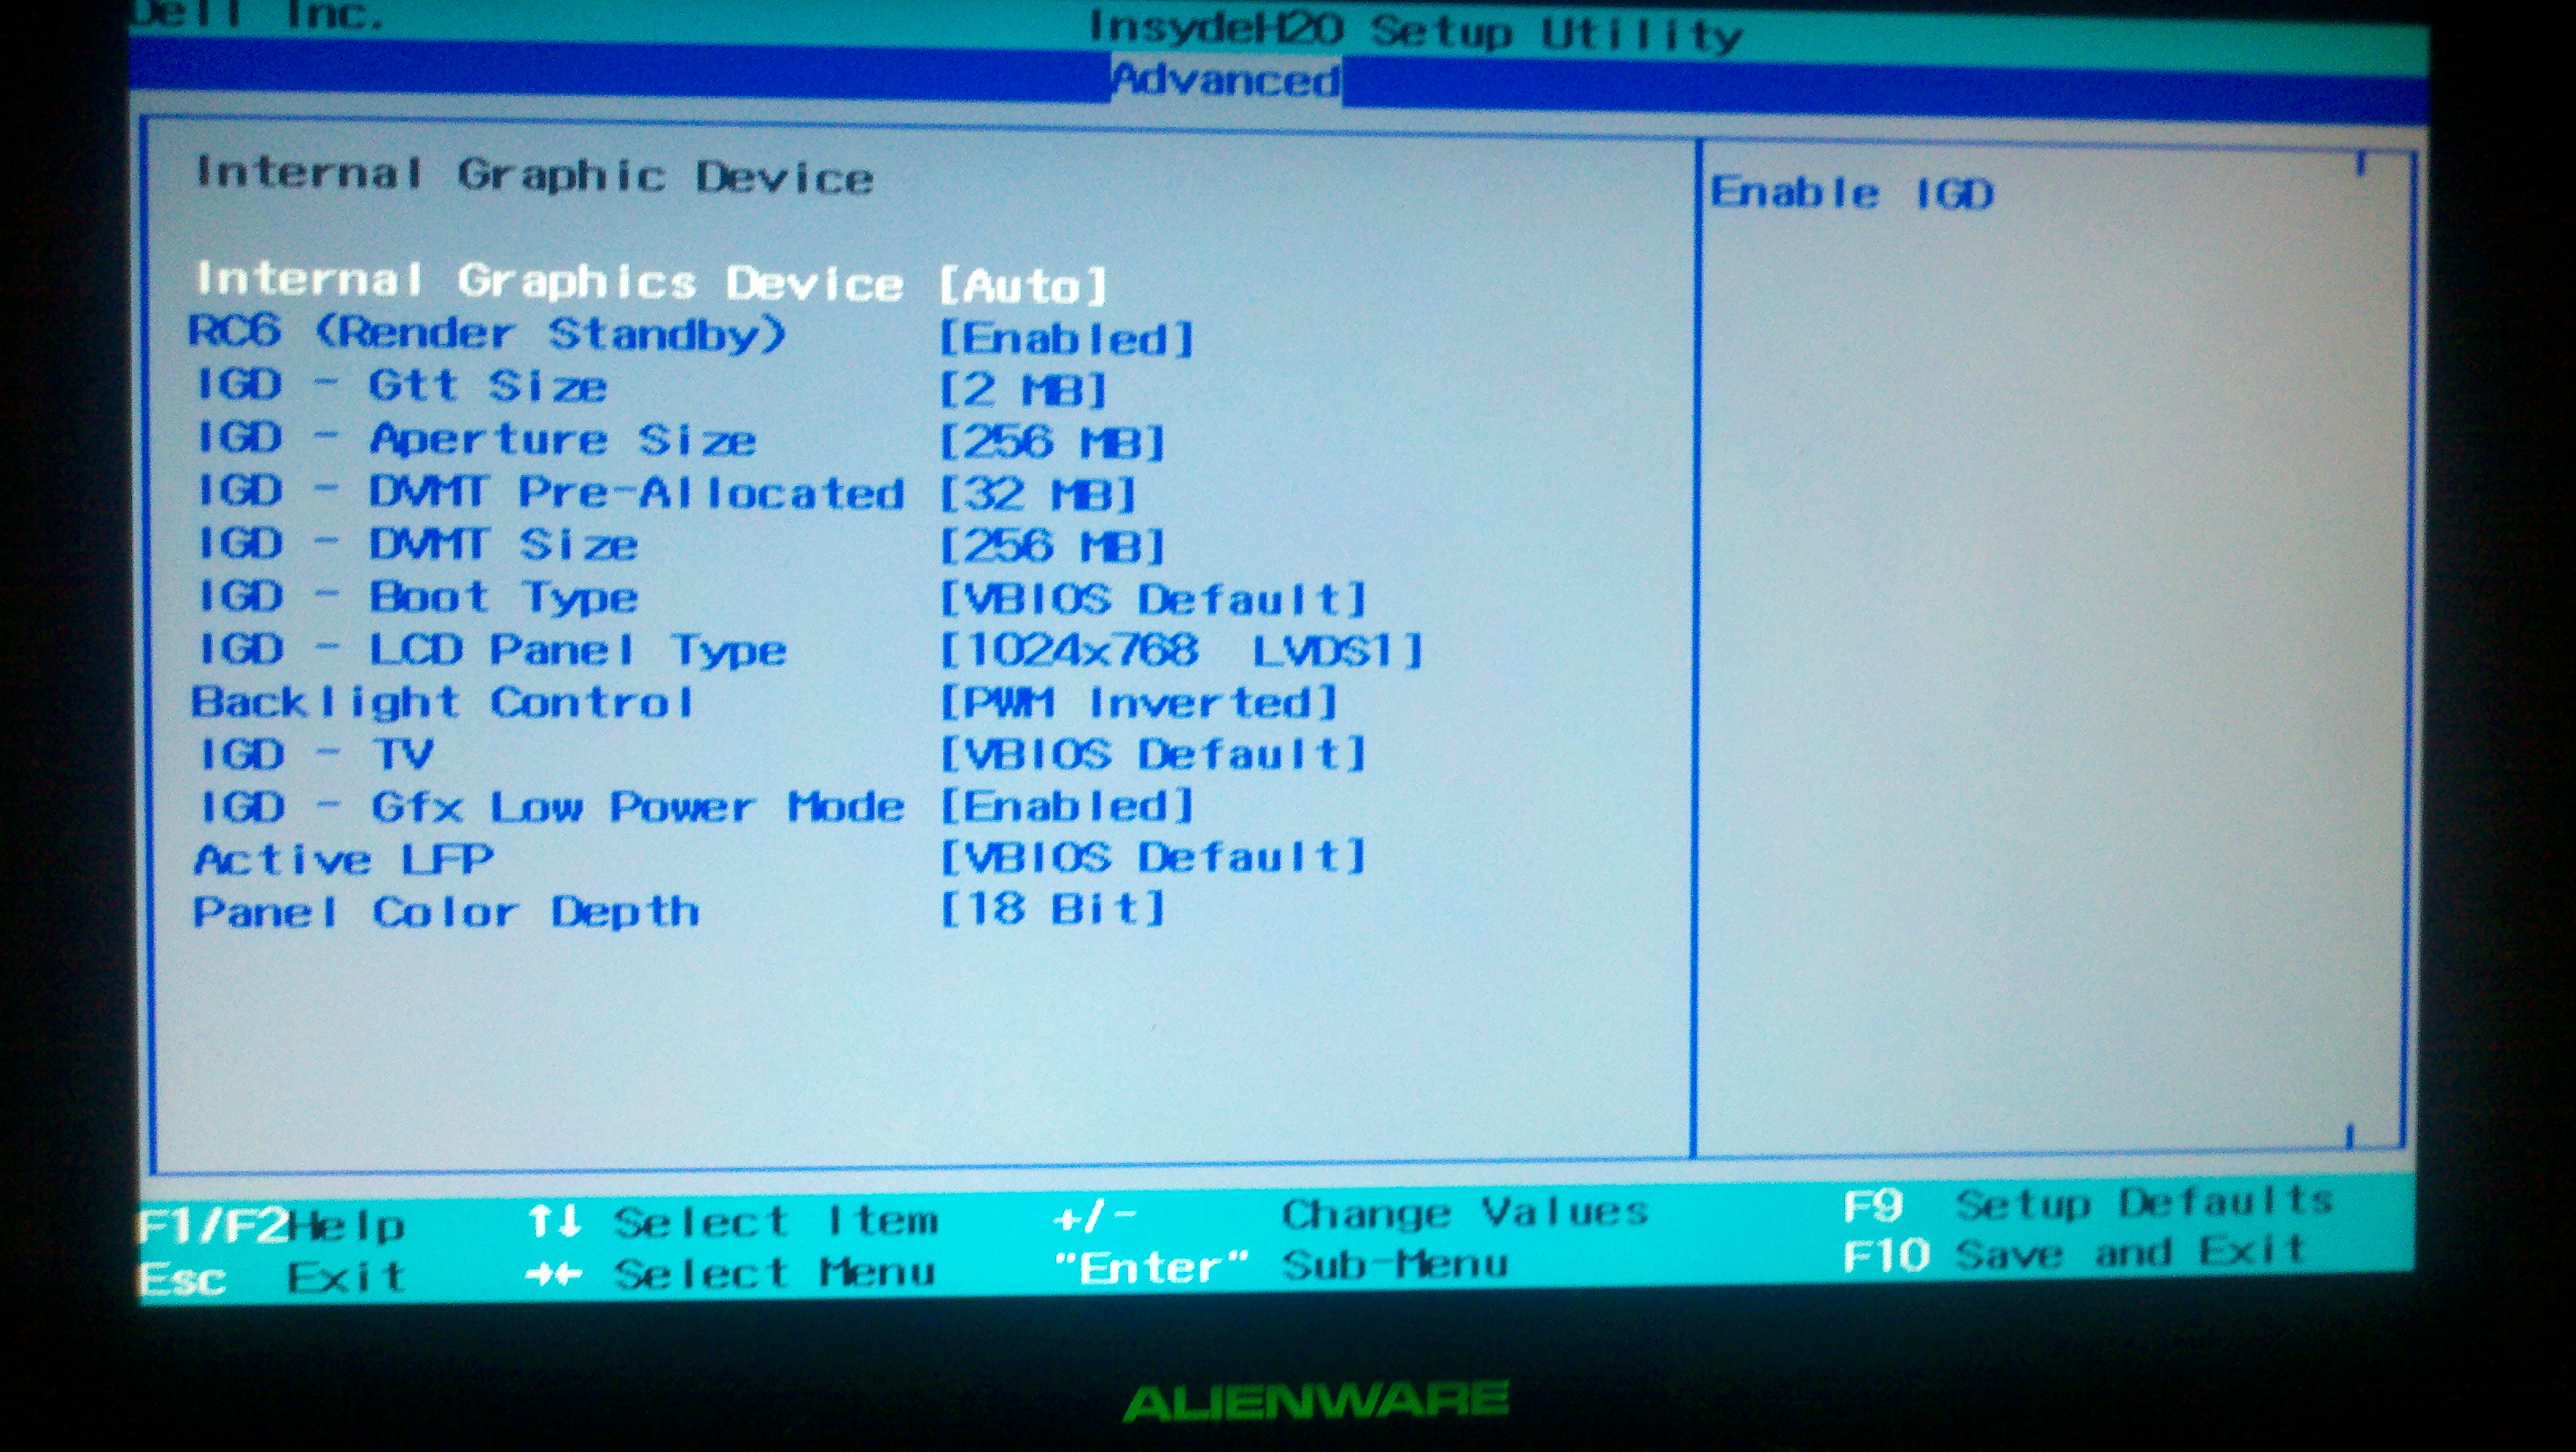Viewport: 2576px width, 1452px height.
Task: Click the F1/F2 Help hint
Action: click(272, 1225)
